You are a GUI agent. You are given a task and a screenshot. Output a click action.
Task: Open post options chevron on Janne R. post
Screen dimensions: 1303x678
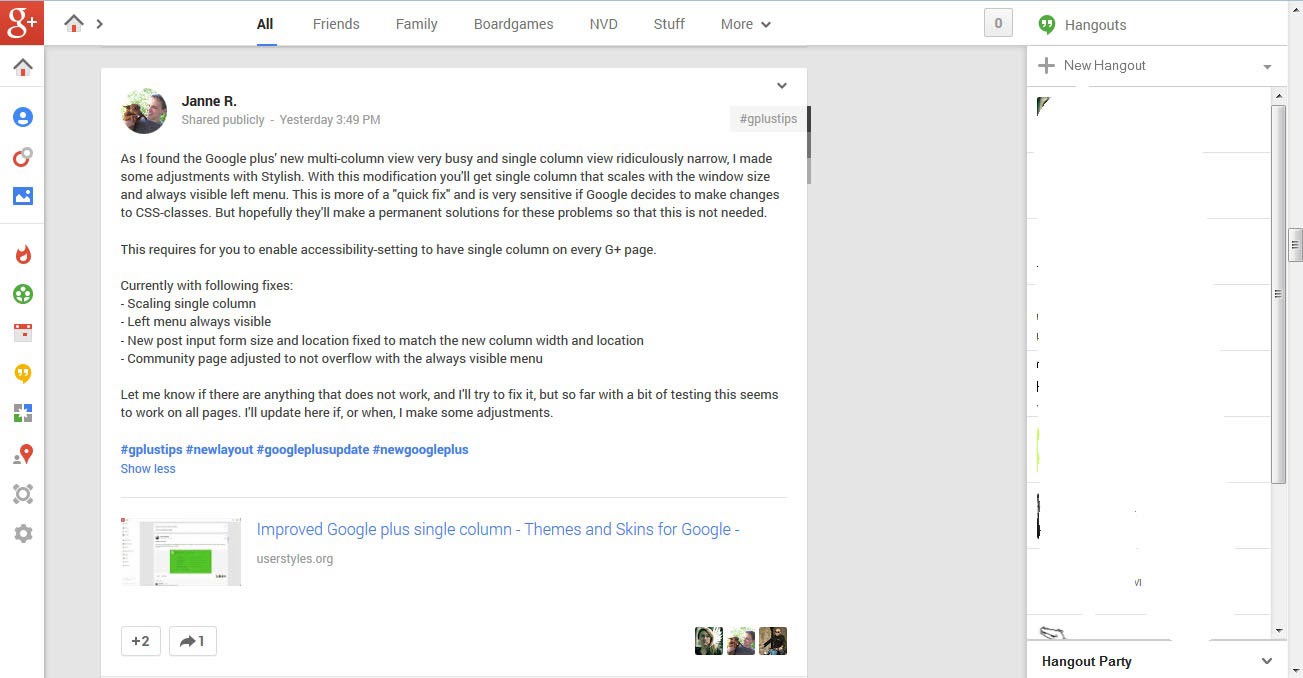782,86
